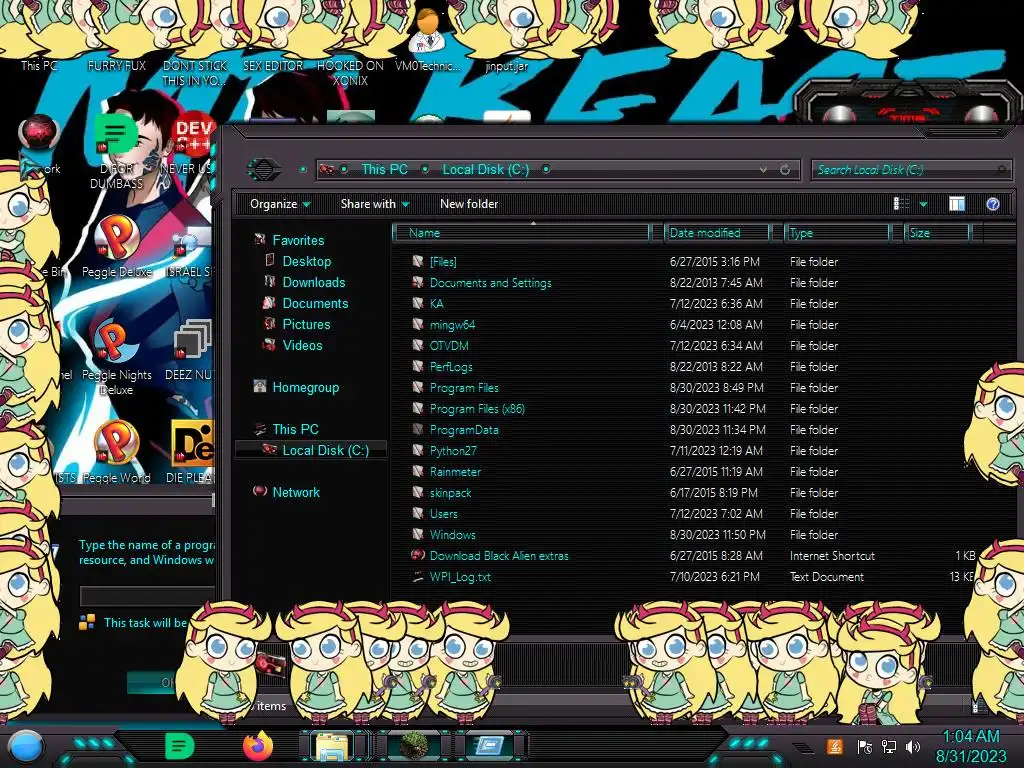Open Explorer help icon

click(x=993, y=204)
